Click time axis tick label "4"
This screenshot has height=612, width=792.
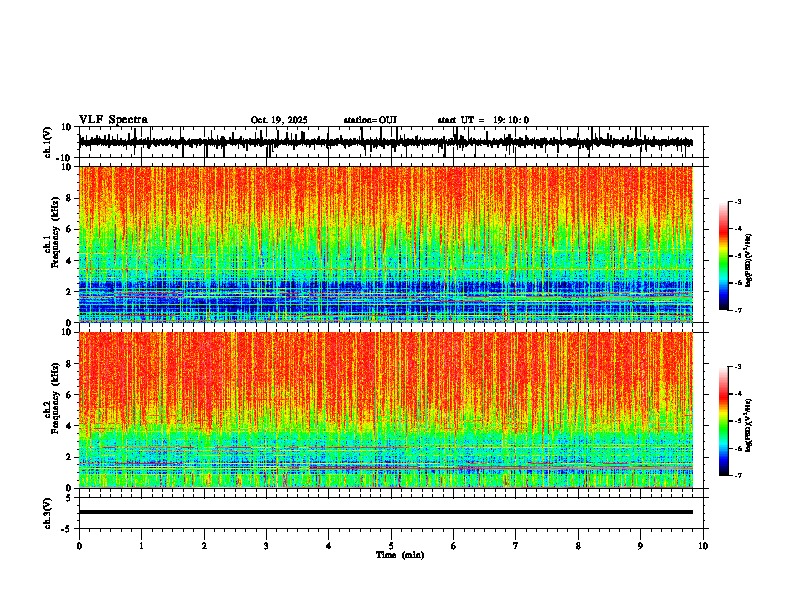[329, 546]
